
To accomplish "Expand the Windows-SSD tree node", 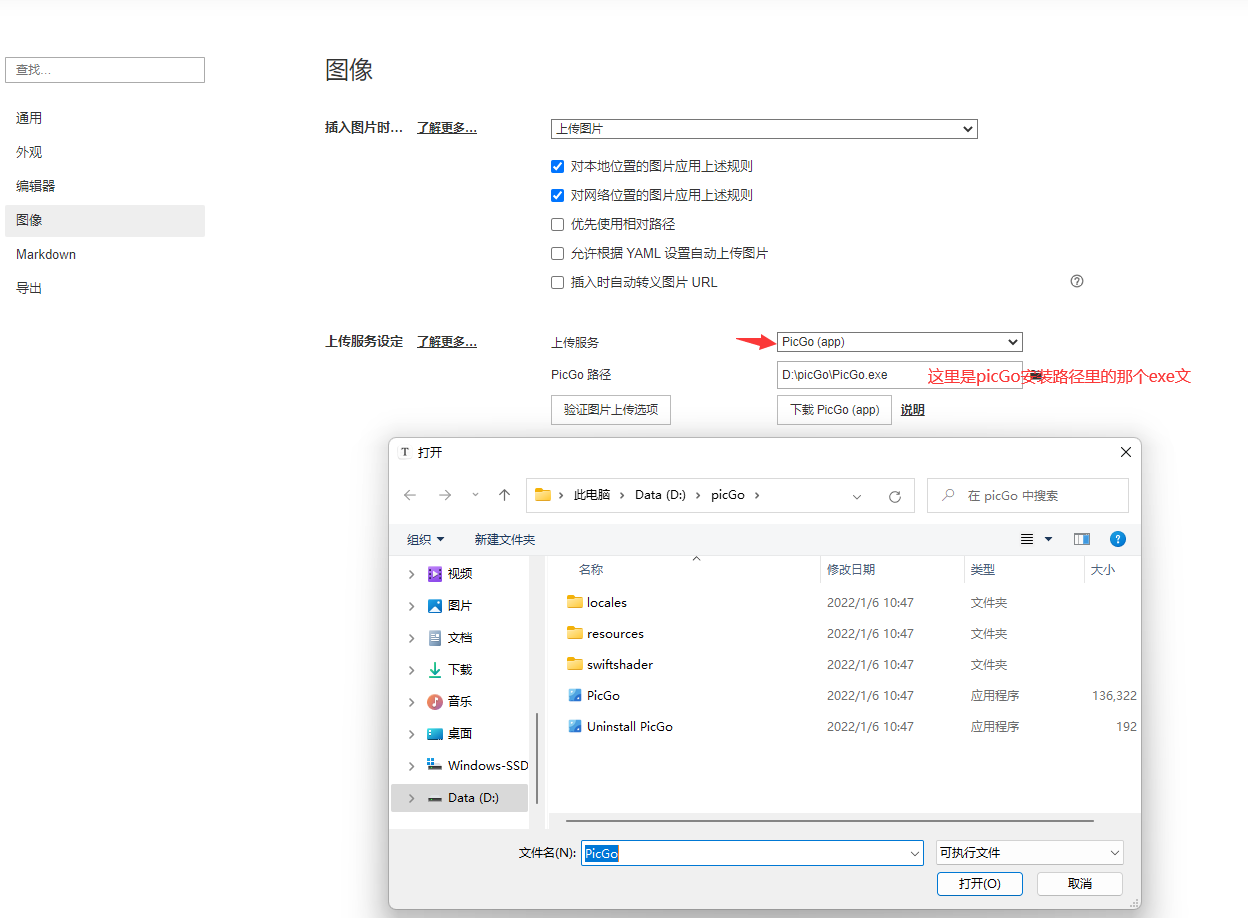I will (x=411, y=766).
